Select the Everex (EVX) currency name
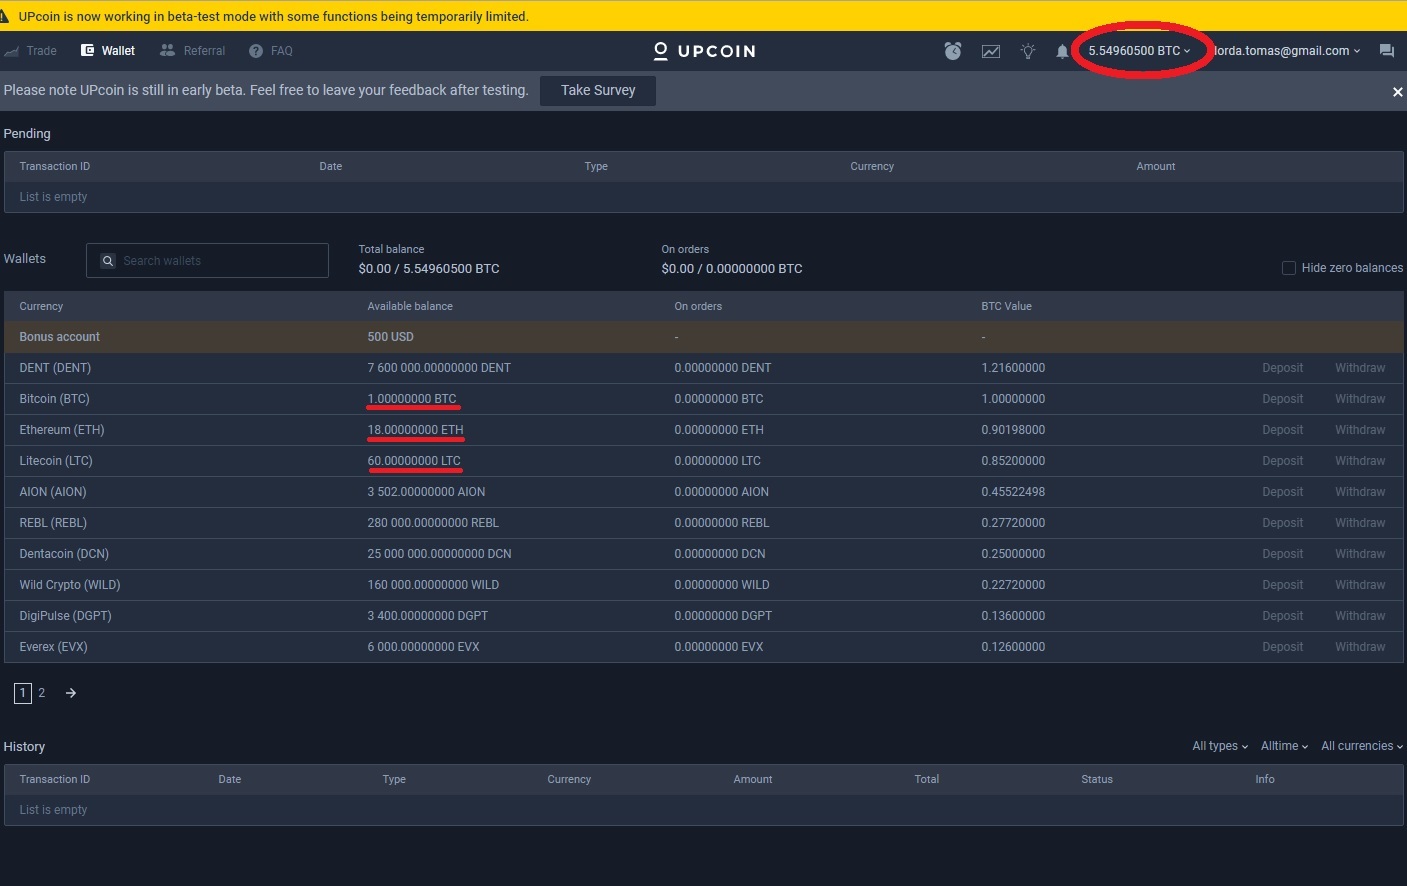This screenshot has width=1407, height=886. (x=54, y=647)
